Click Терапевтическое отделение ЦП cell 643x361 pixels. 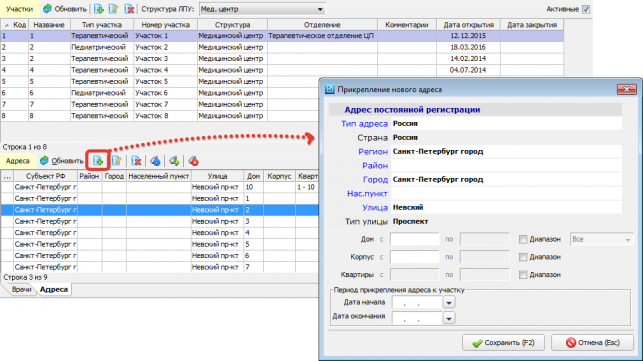click(321, 36)
